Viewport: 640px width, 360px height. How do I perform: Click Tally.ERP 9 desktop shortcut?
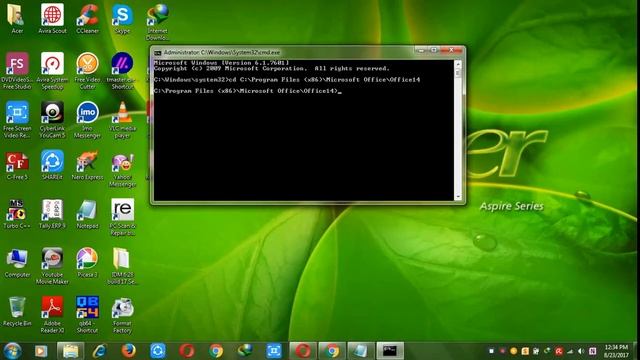(x=52, y=214)
